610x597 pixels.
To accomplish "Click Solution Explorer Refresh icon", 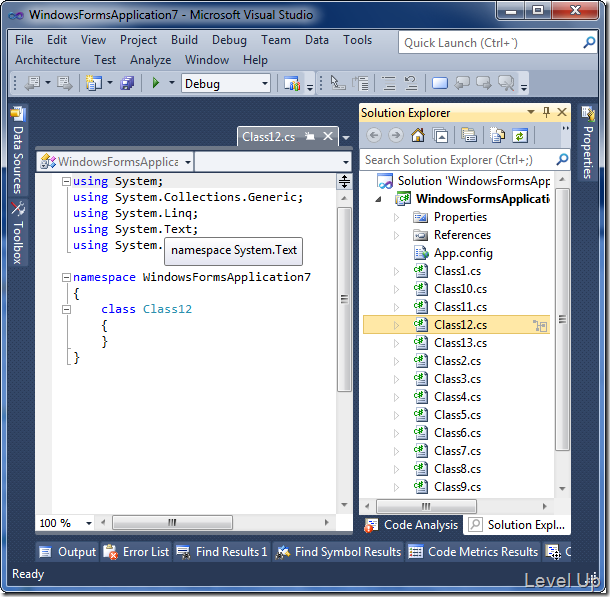I will 520,136.
